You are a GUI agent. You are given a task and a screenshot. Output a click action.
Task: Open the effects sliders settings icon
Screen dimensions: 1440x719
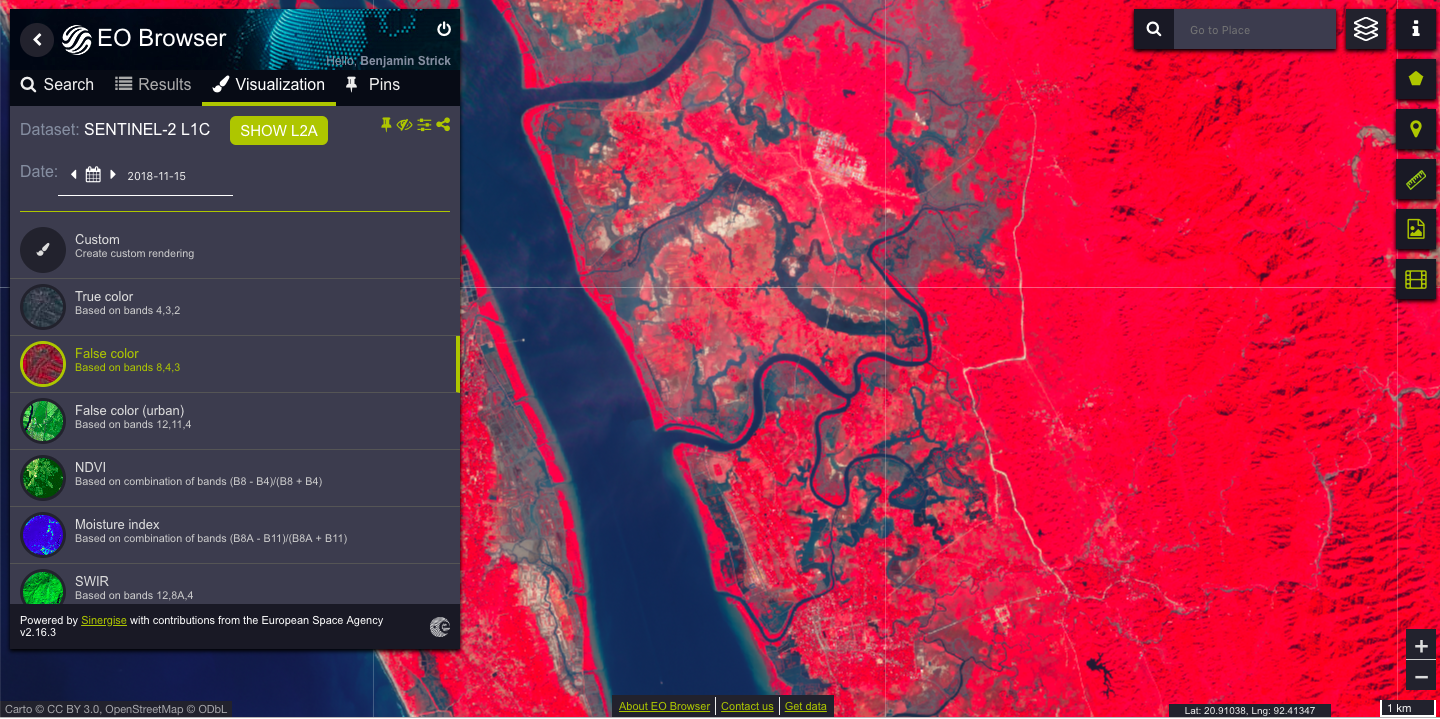tap(425, 125)
